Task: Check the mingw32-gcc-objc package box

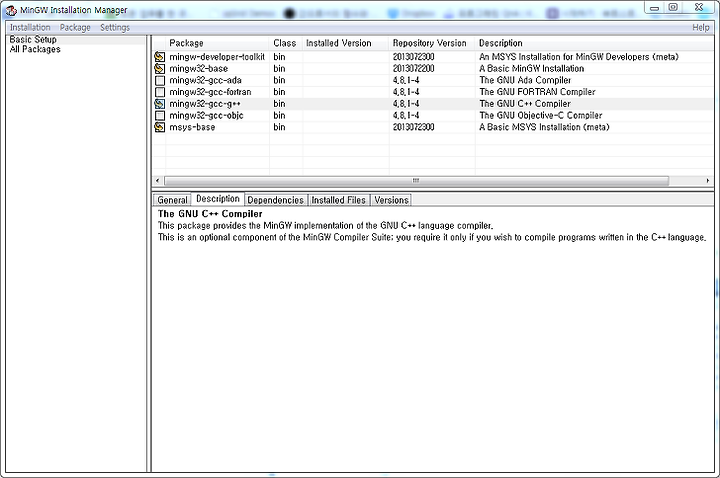Action: [x=159, y=116]
